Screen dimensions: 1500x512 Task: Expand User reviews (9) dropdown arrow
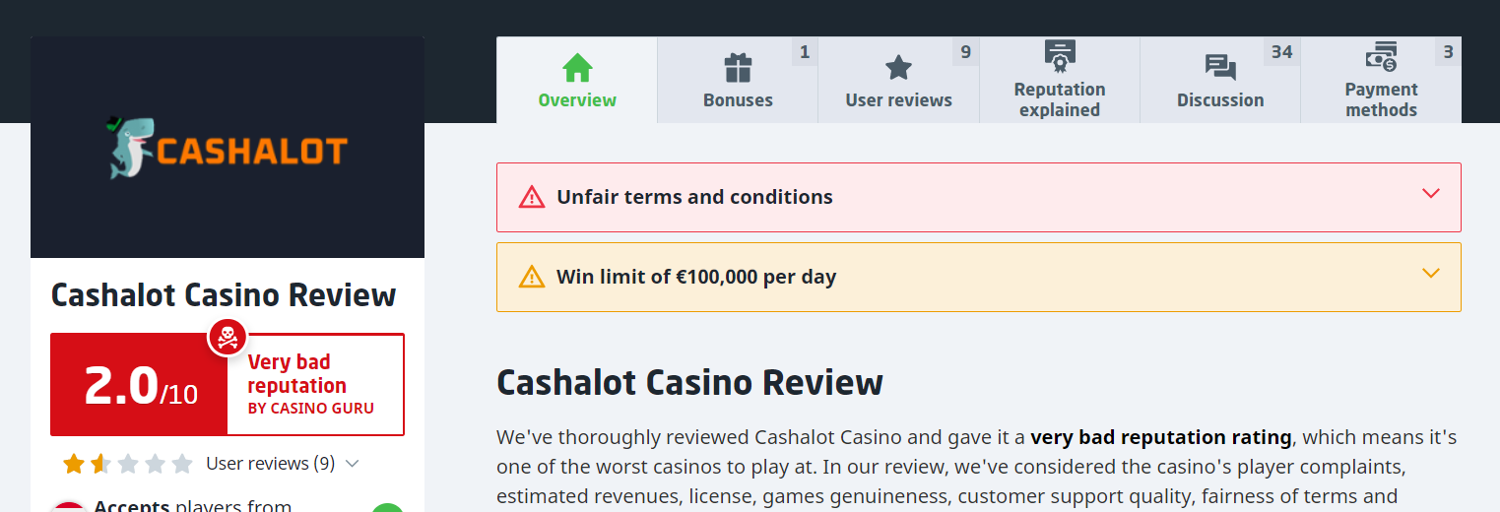[351, 464]
